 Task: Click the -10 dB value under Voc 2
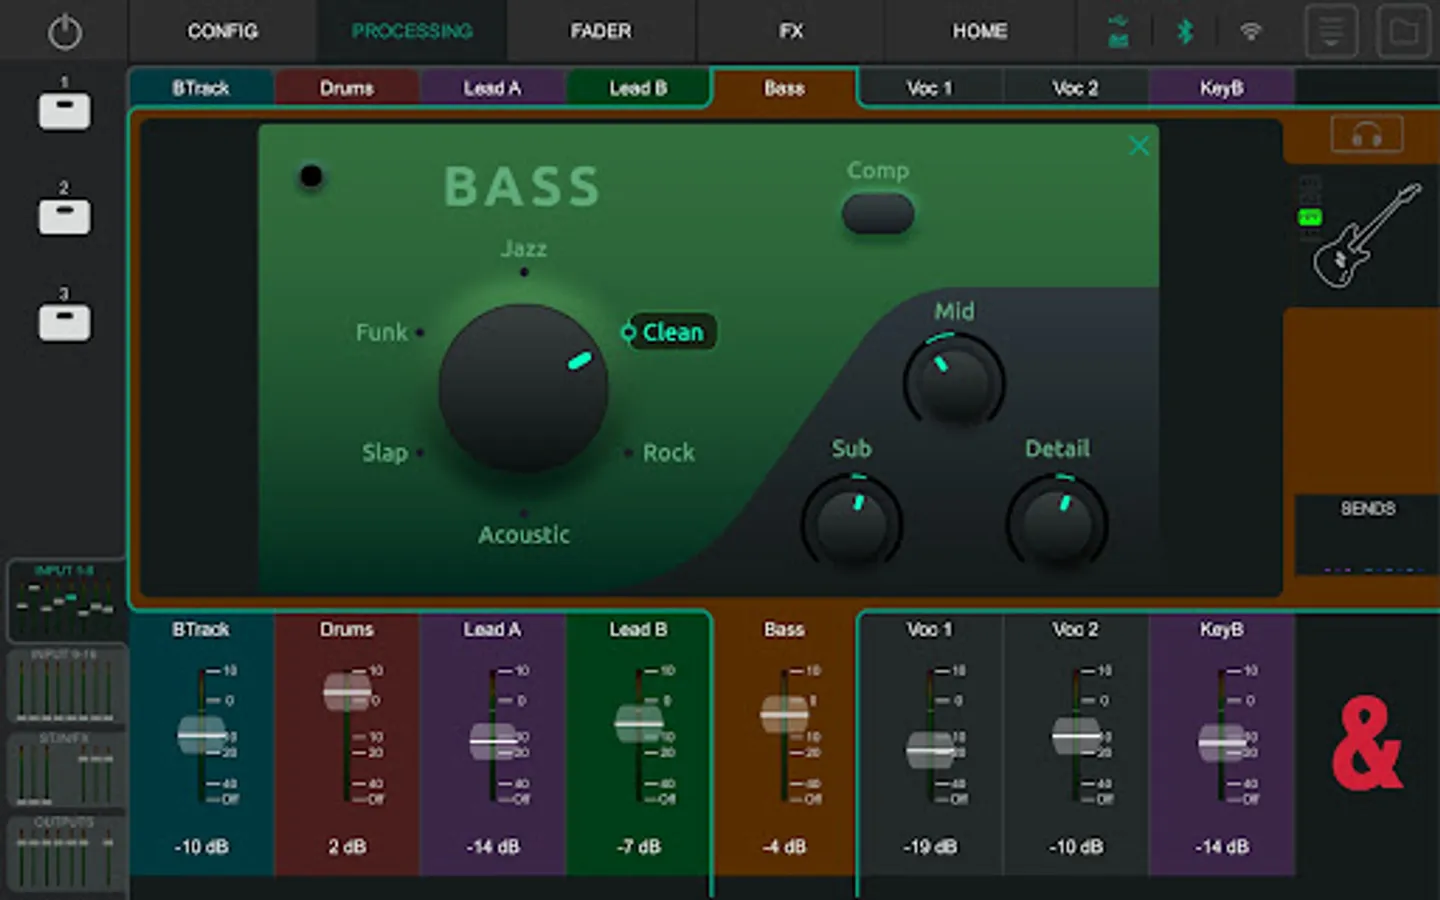[1076, 847]
